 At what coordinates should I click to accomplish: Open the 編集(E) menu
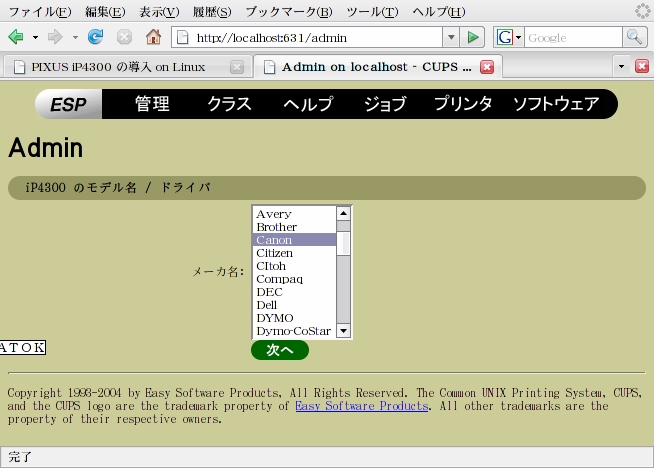[105, 12]
